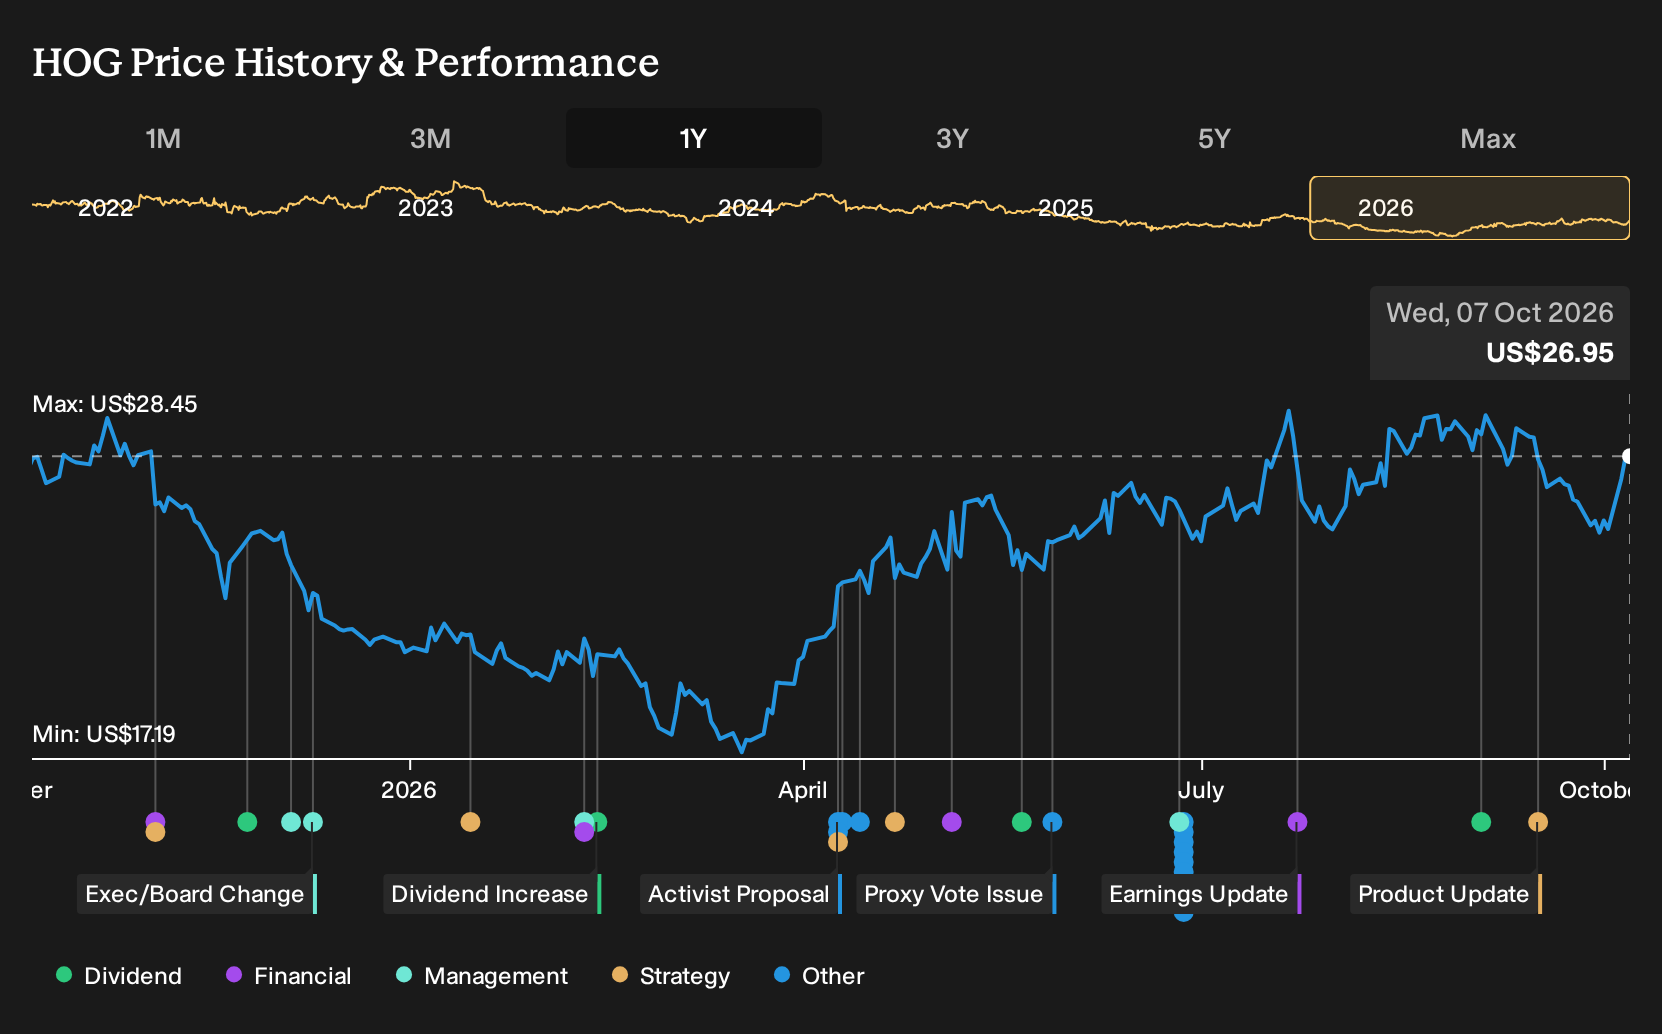Select the Max time range tab
The height and width of the screenshot is (1034, 1662).
[x=1488, y=138]
